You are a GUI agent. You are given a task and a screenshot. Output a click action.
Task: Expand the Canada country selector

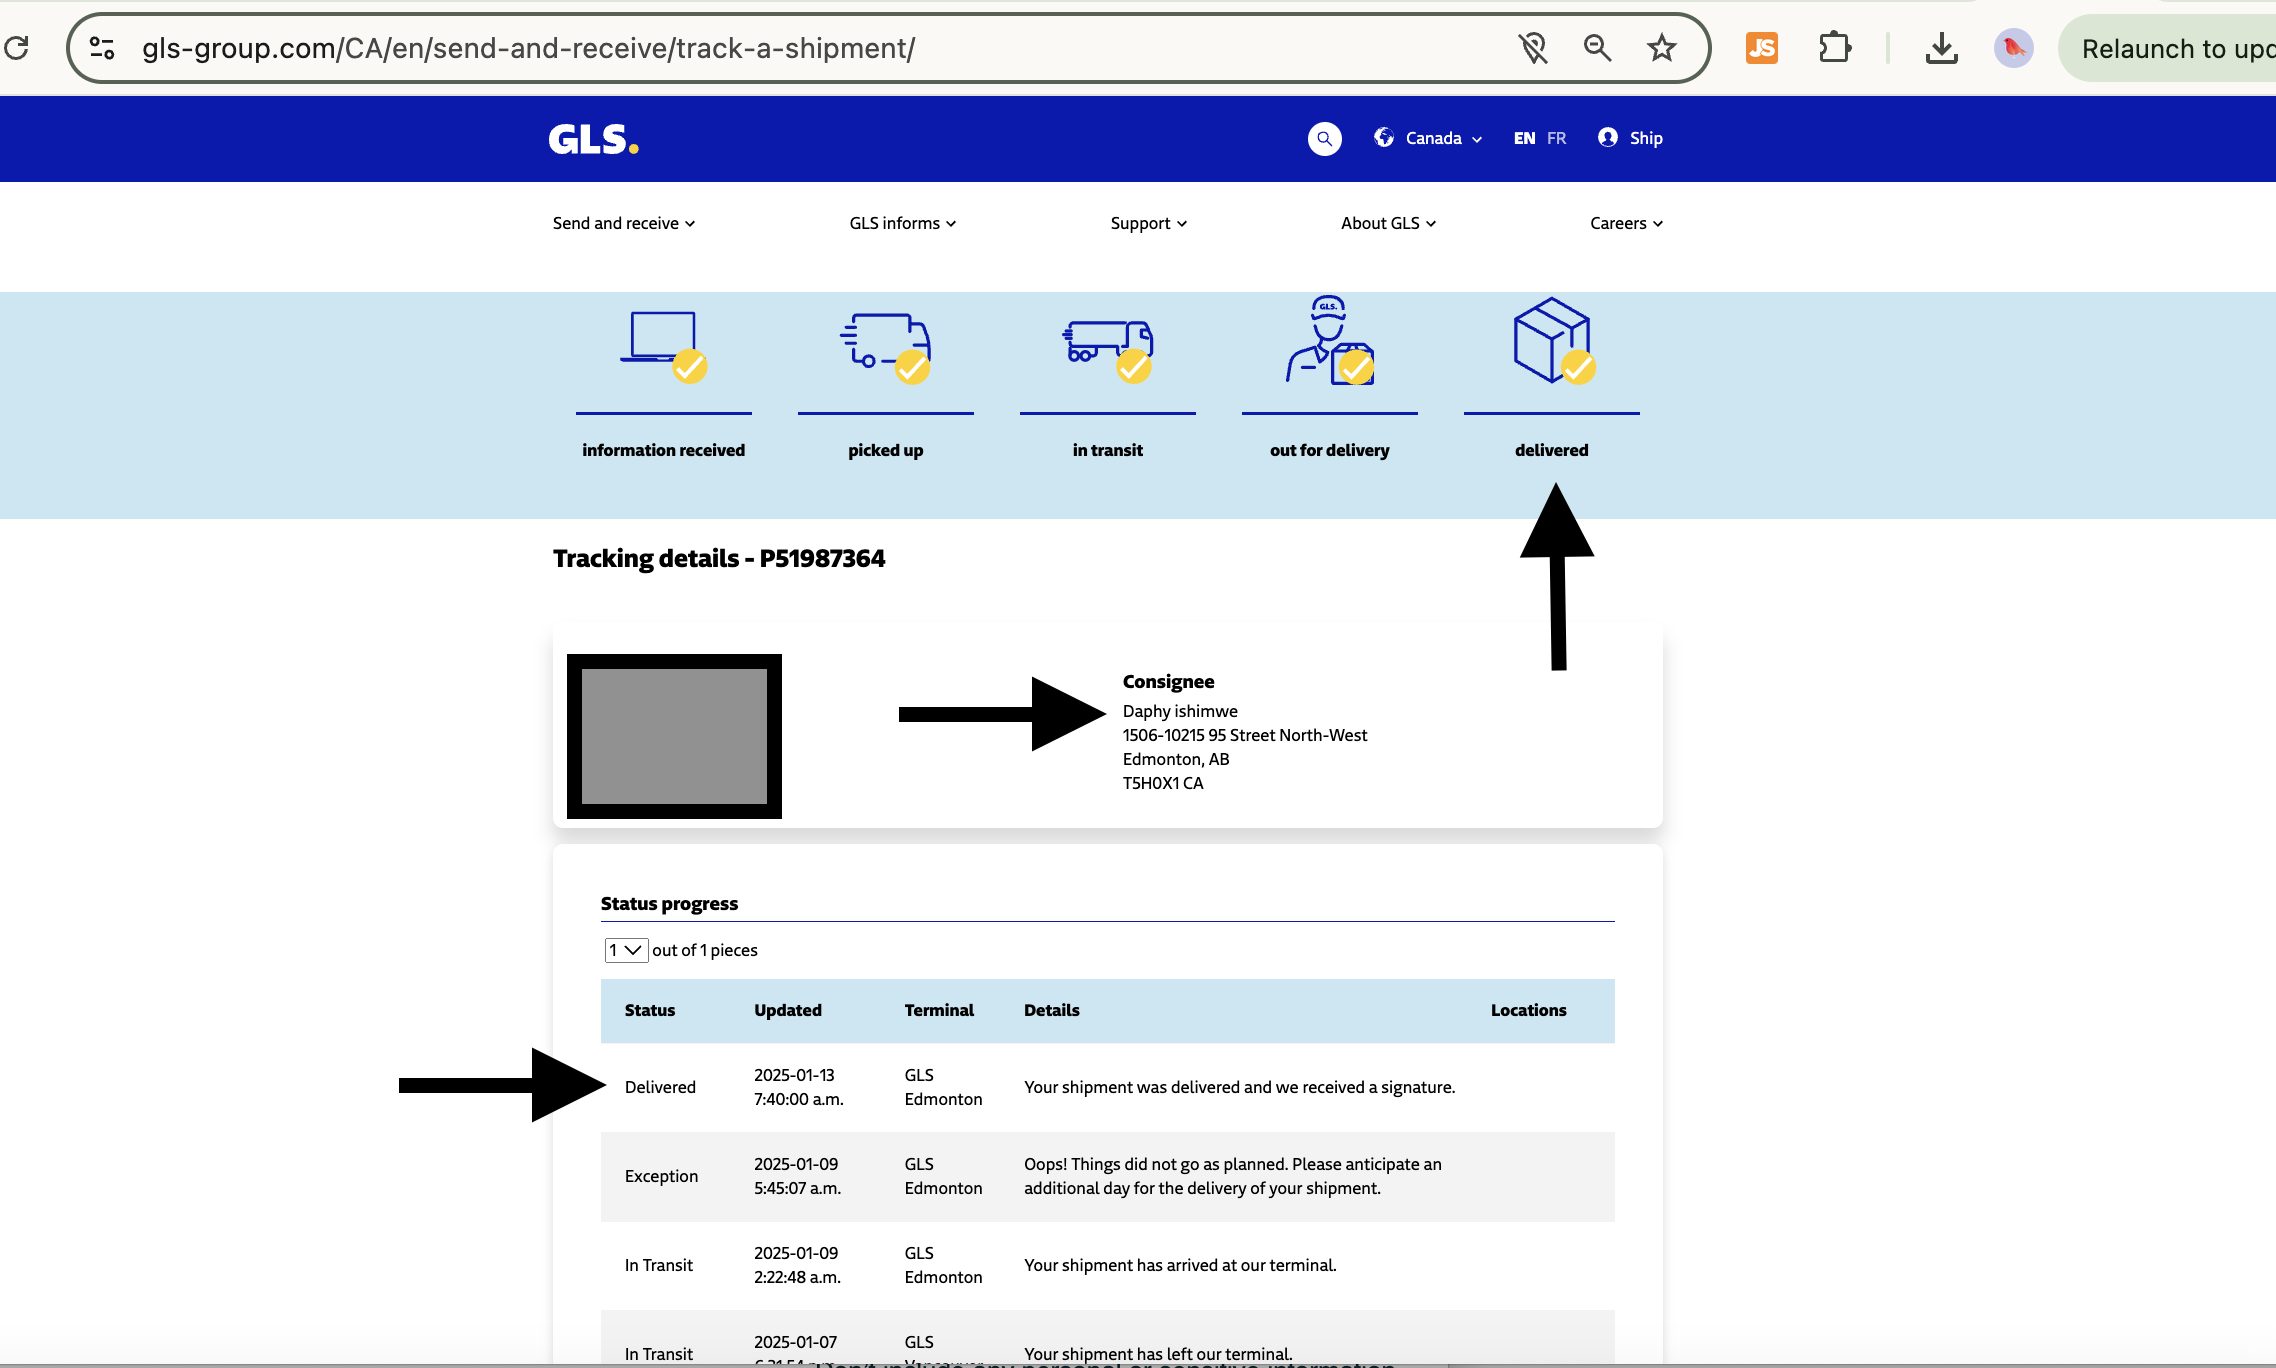click(1443, 138)
